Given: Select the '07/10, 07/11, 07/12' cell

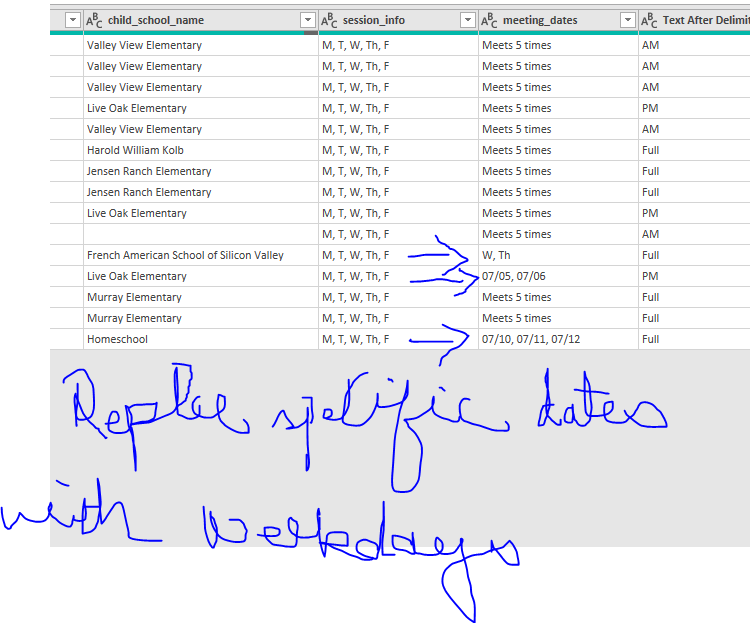Looking at the screenshot, I should [558, 339].
